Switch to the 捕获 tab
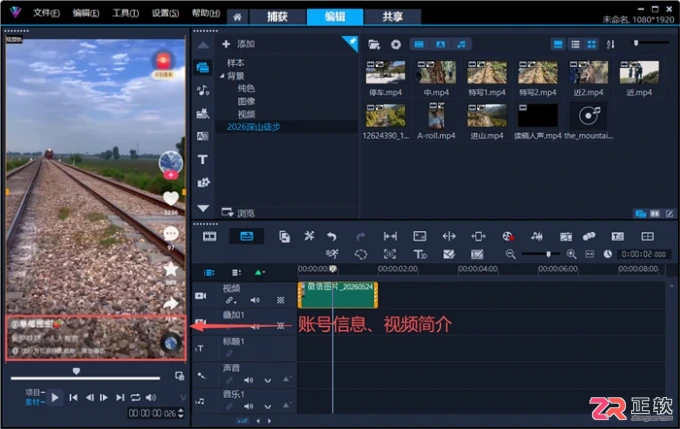The width and height of the screenshot is (680, 429). pyautogui.click(x=277, y=16)
